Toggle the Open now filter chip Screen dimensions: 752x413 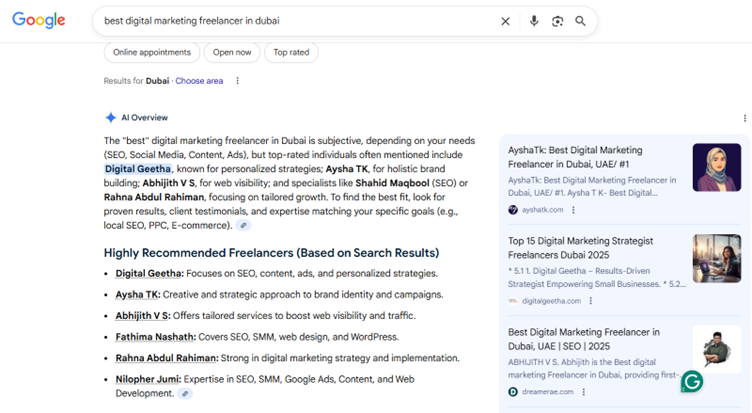pos(232,52)
